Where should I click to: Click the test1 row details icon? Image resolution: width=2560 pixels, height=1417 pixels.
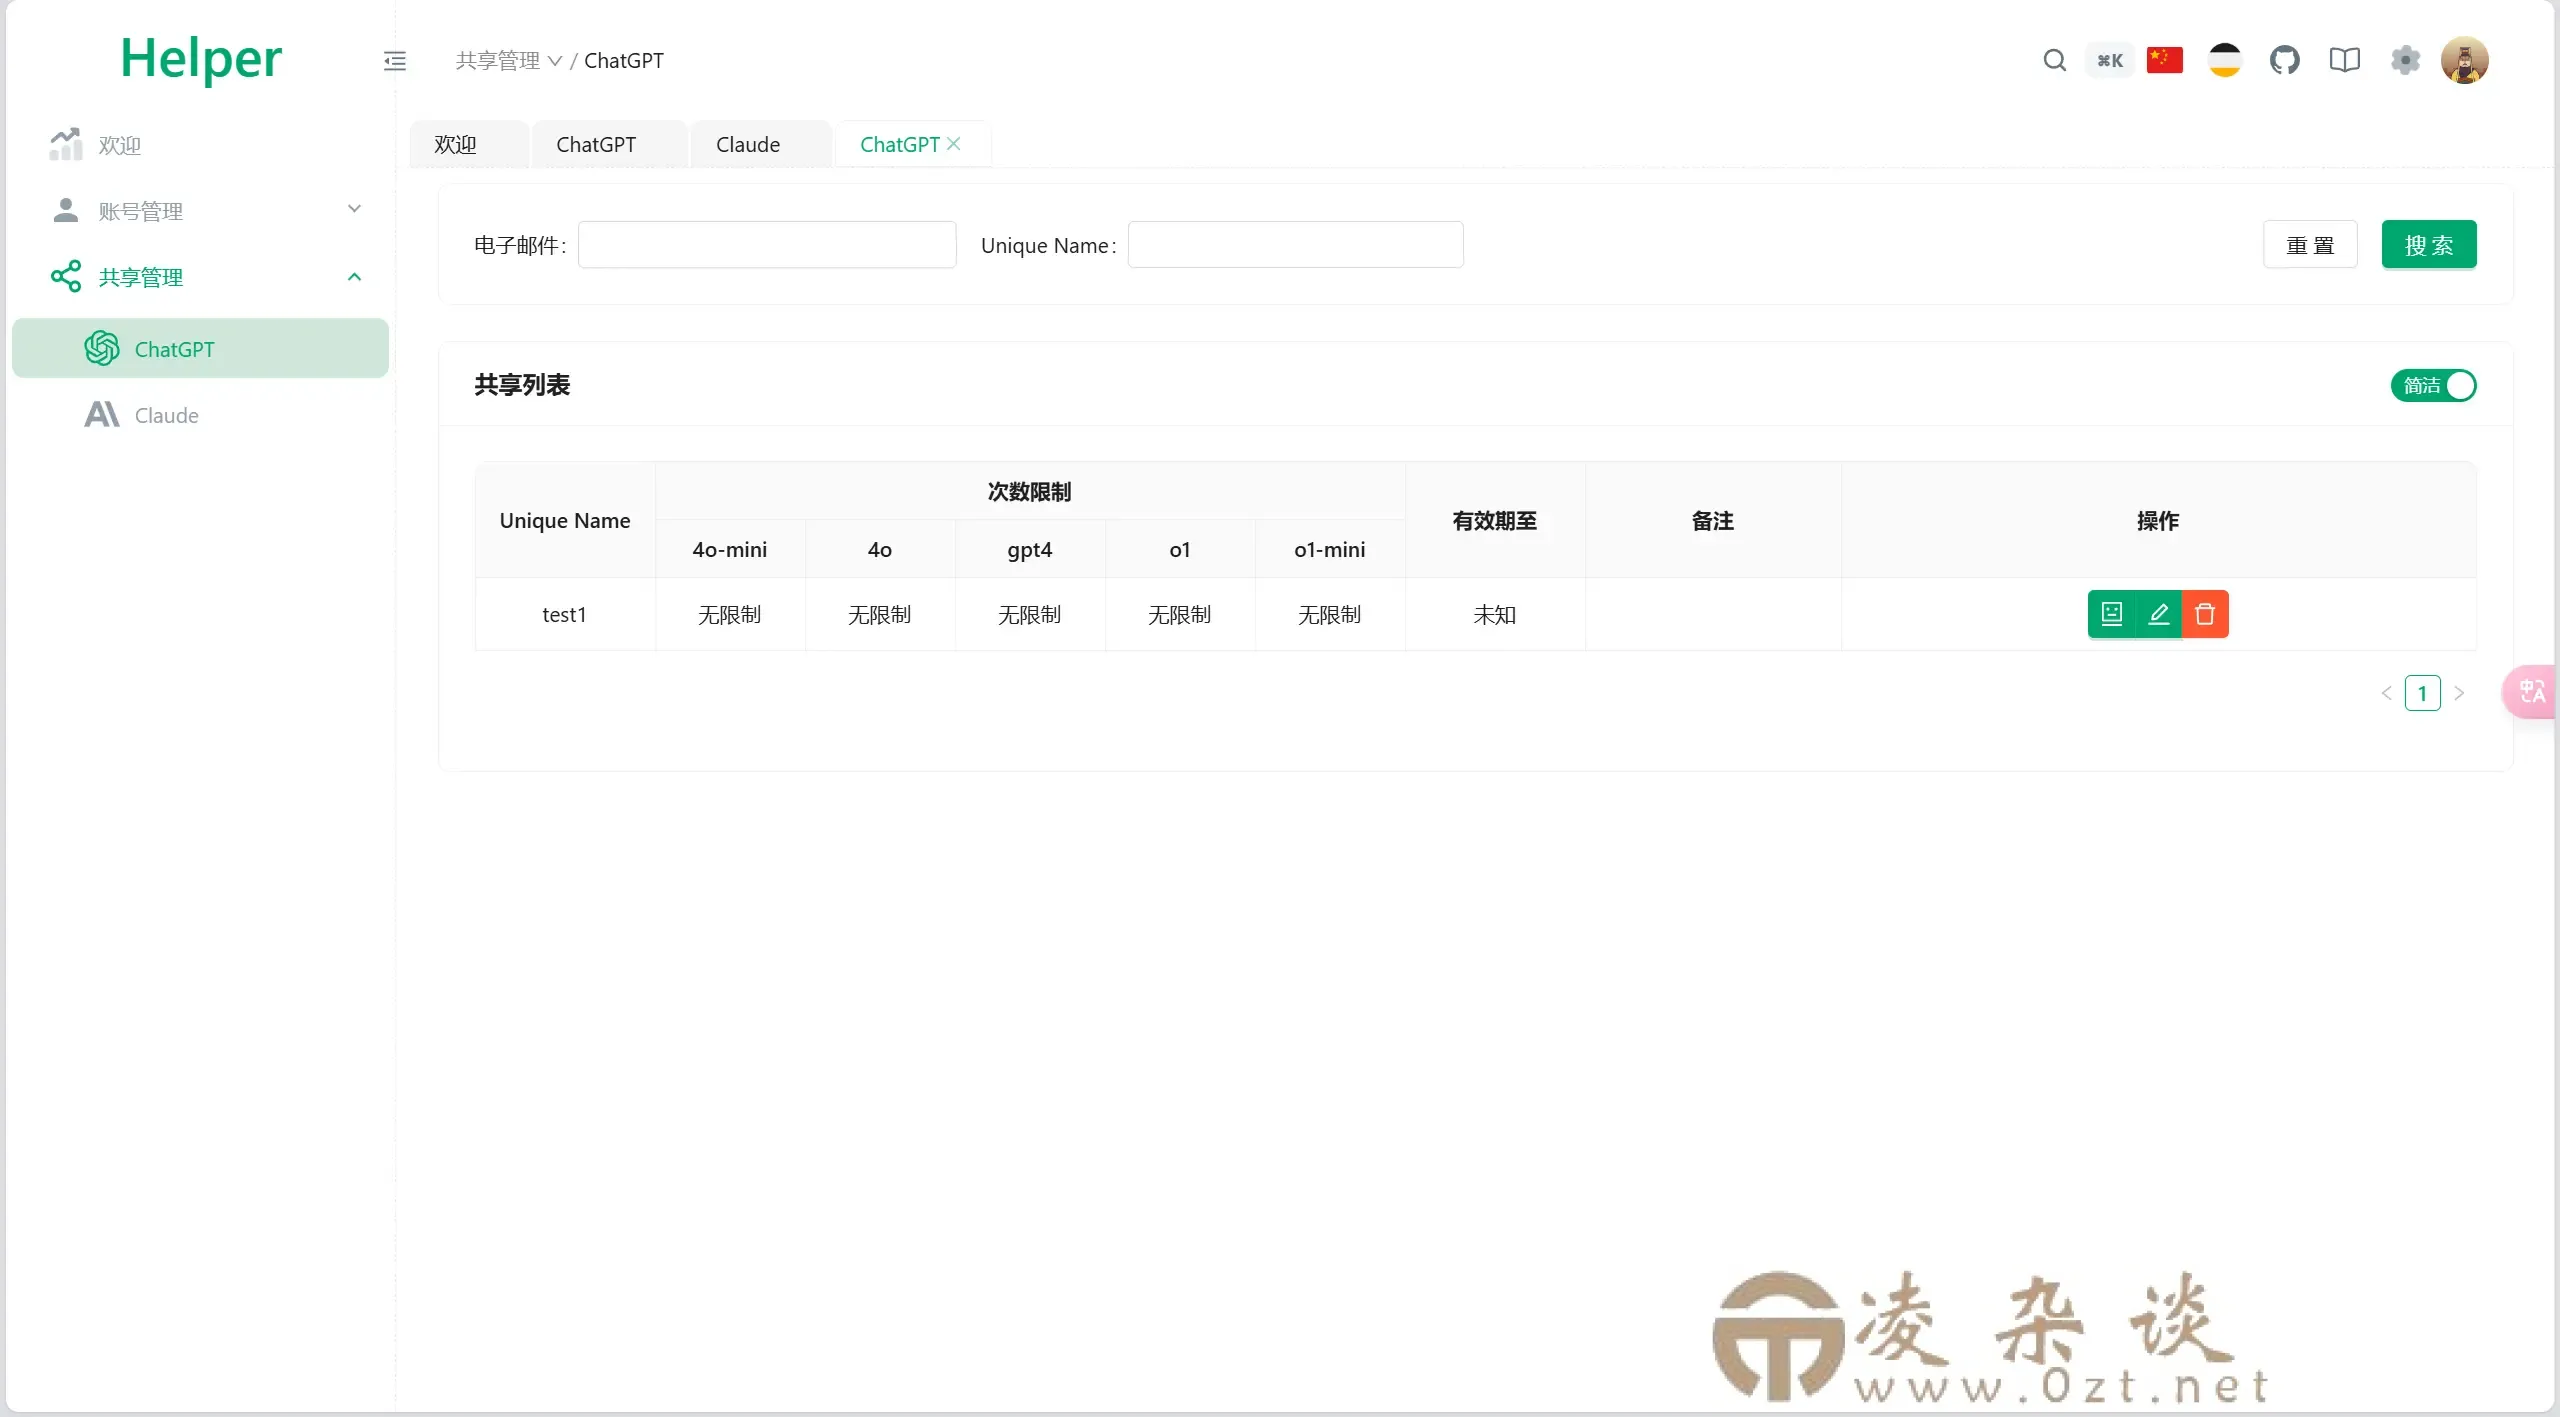pyautogui.click(x=2111, y=614)
